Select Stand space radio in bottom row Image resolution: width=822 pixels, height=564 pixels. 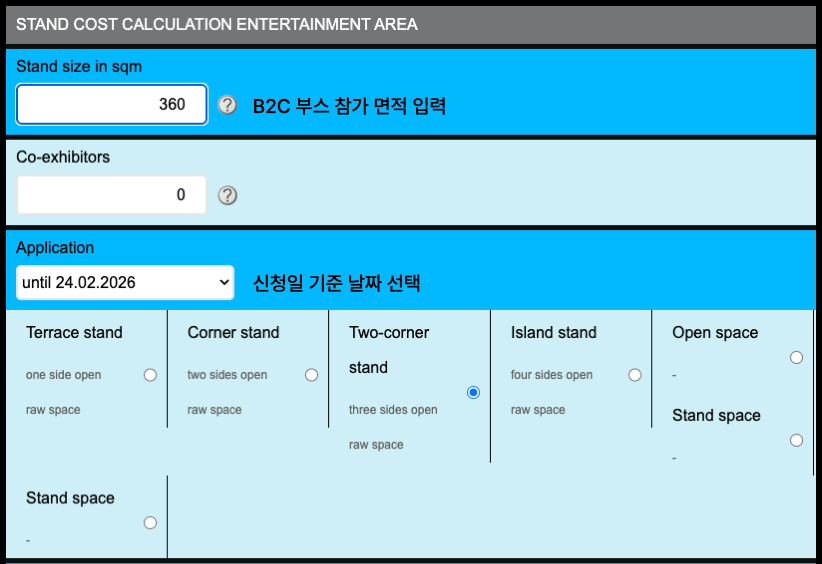tap(150, 523)
